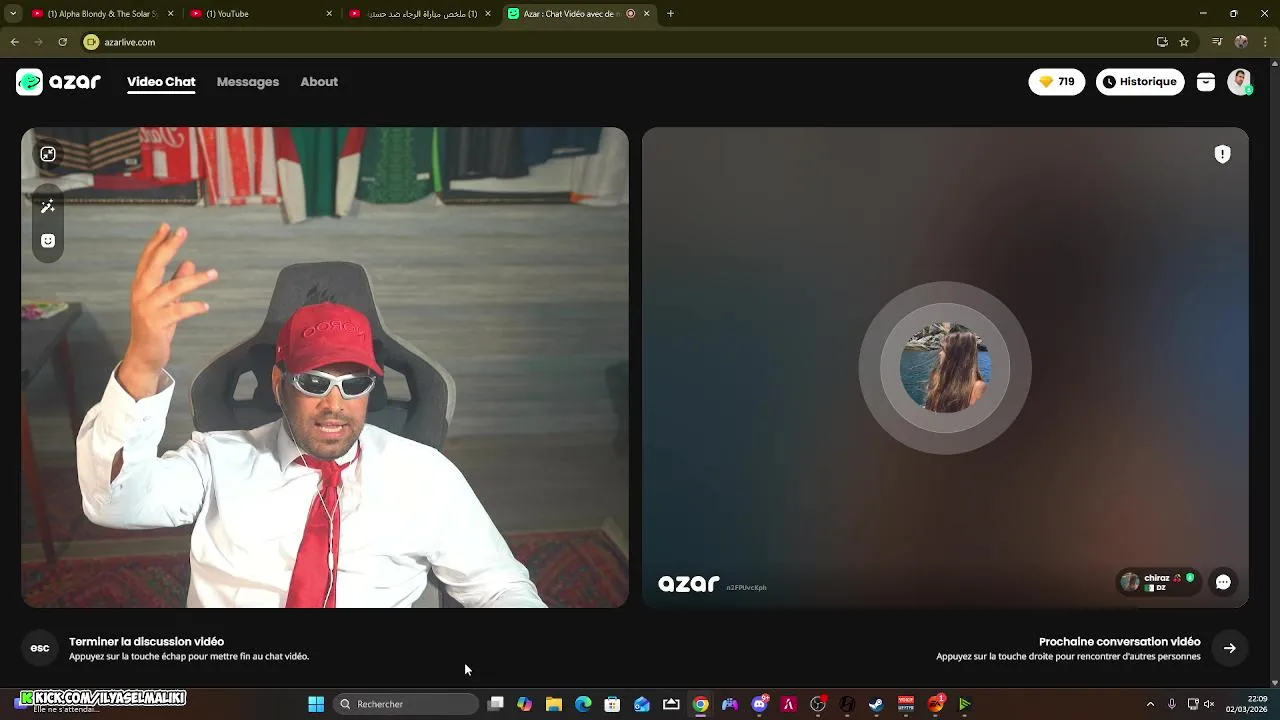
Task: Close the Alpha Blondy tab
Action: [x=171, y=14]
